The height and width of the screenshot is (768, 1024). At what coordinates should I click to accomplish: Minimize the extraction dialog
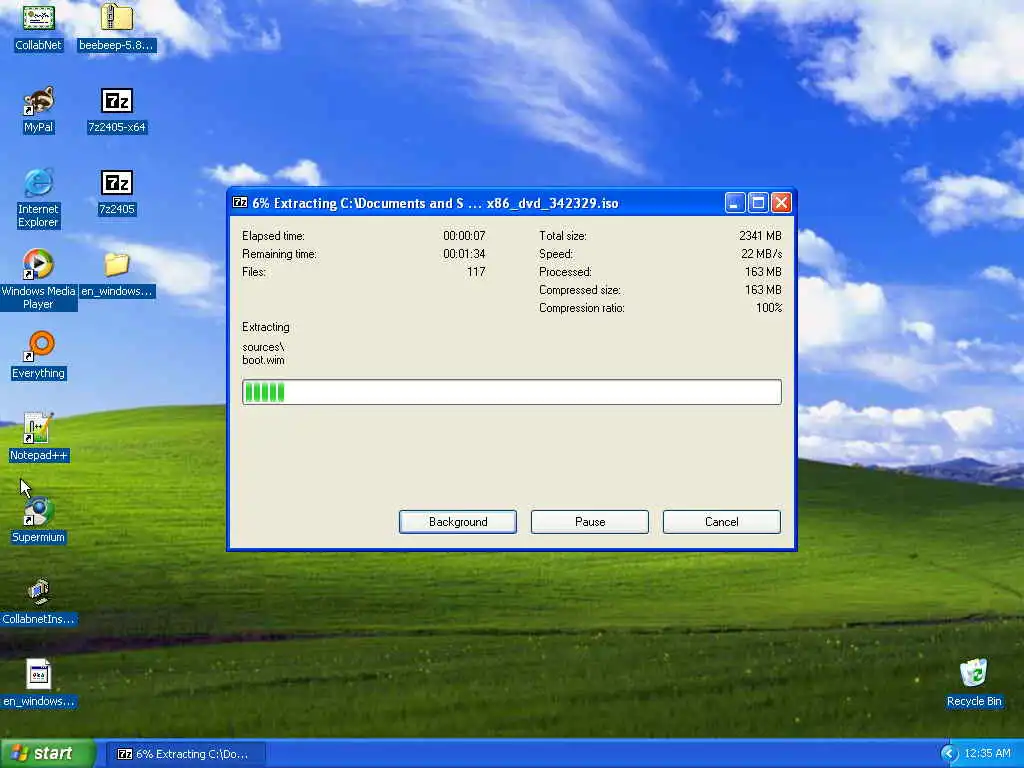[x=735, y=202]
